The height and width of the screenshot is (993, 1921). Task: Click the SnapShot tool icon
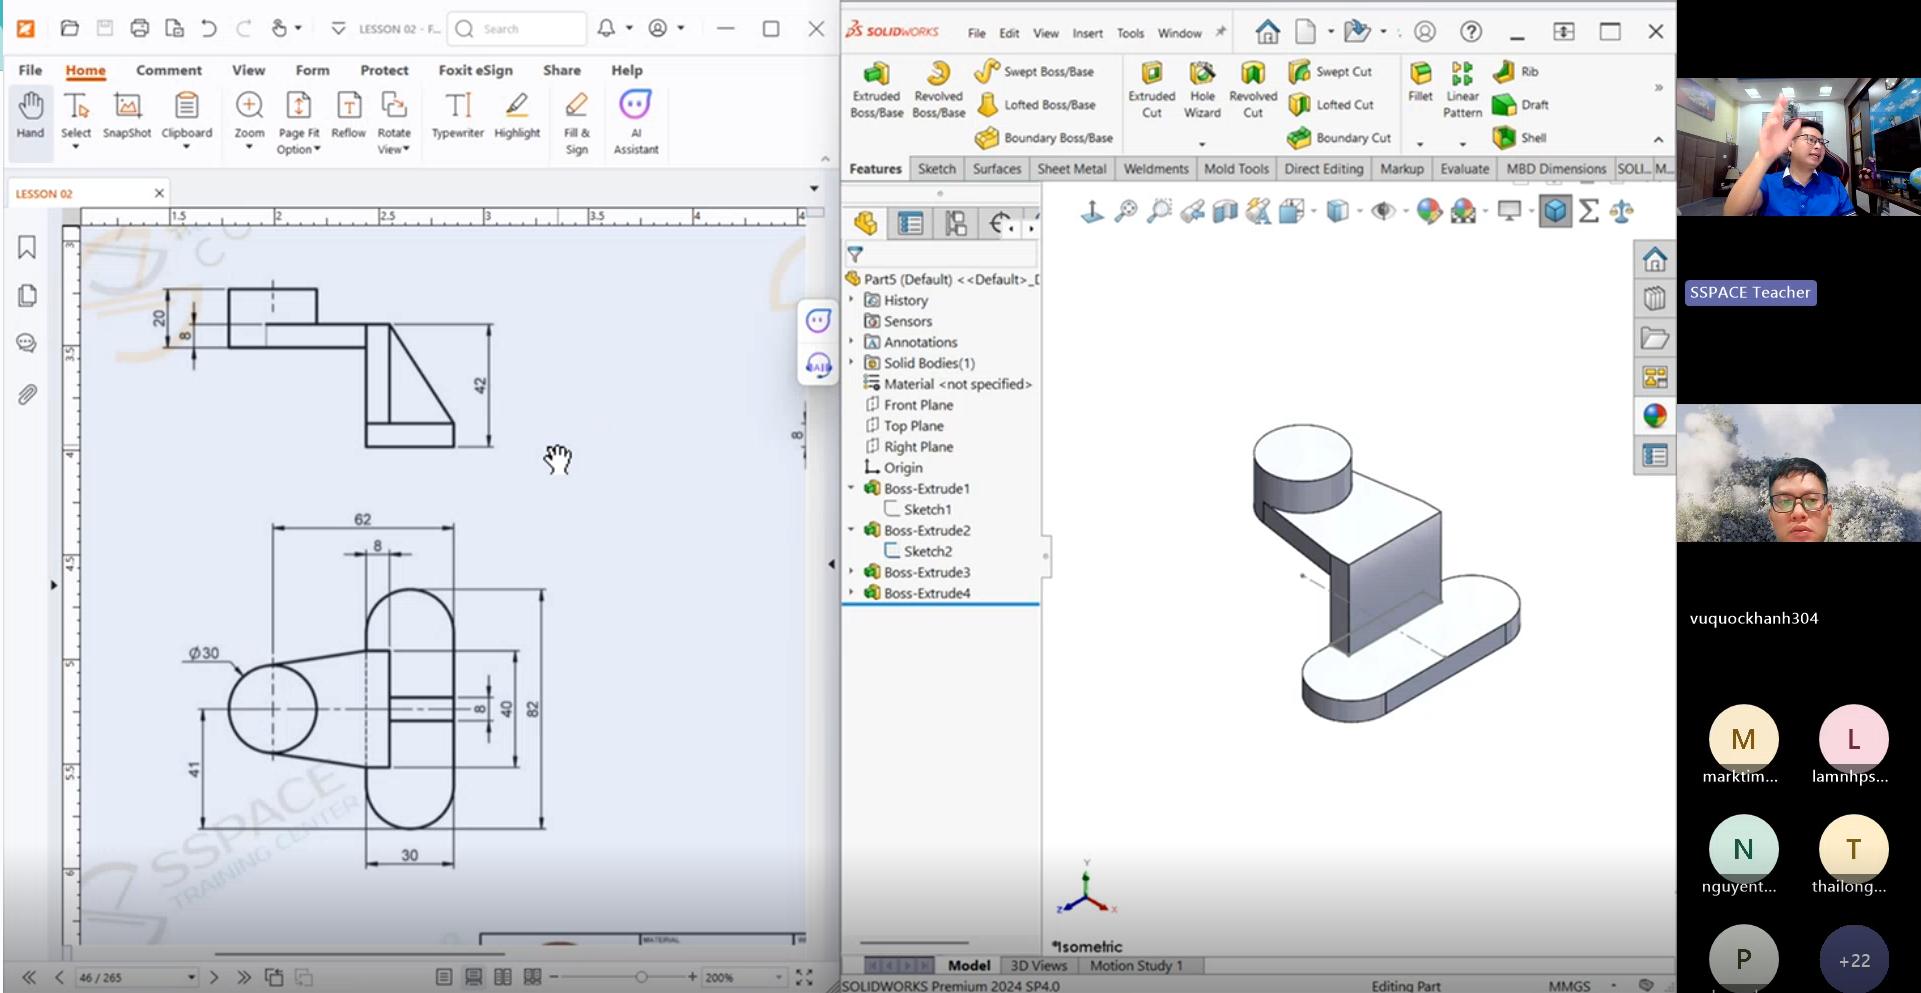127,107
